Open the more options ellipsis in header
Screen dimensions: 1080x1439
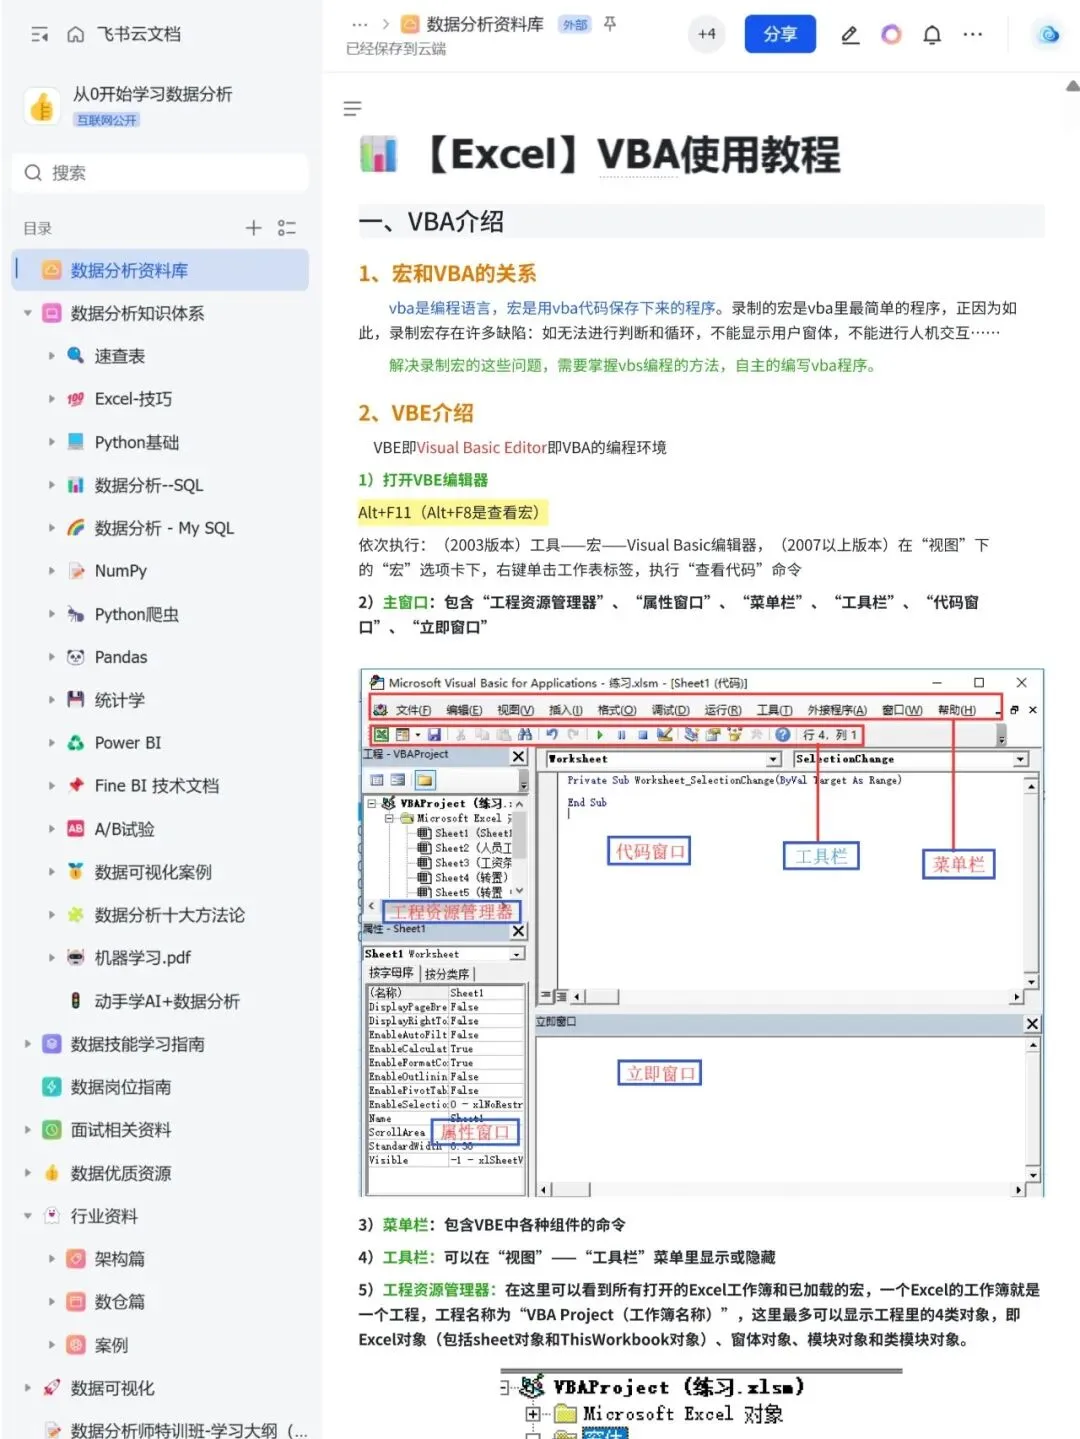click(x=973, y=35)
